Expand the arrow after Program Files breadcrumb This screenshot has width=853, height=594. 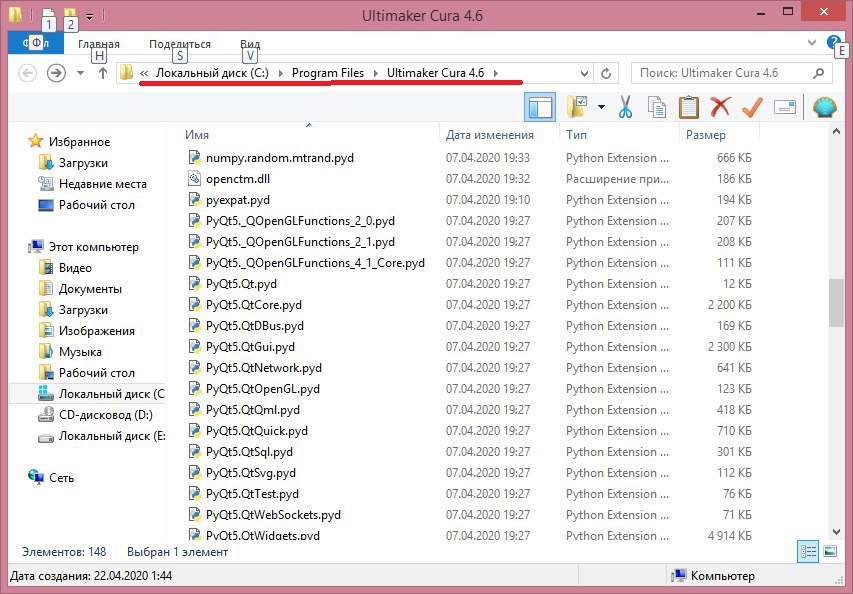375,73
